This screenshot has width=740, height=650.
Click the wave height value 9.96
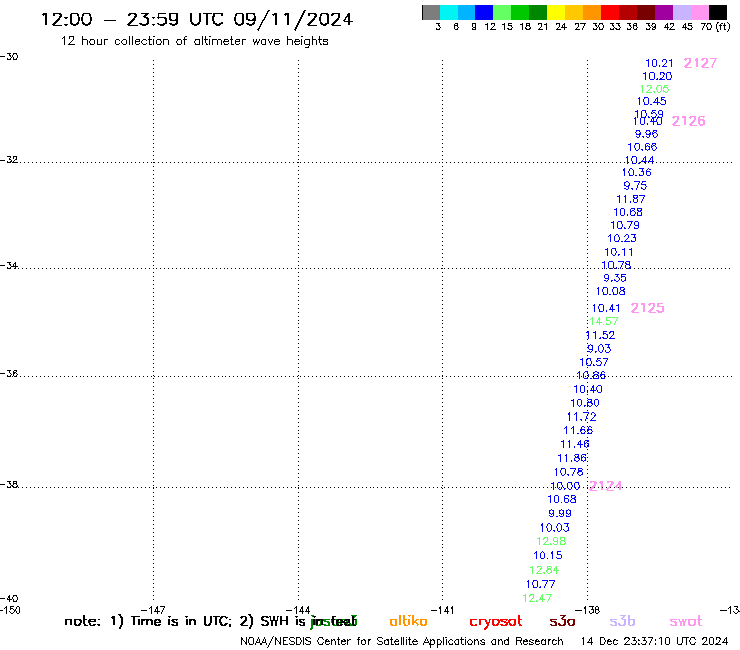646,134
